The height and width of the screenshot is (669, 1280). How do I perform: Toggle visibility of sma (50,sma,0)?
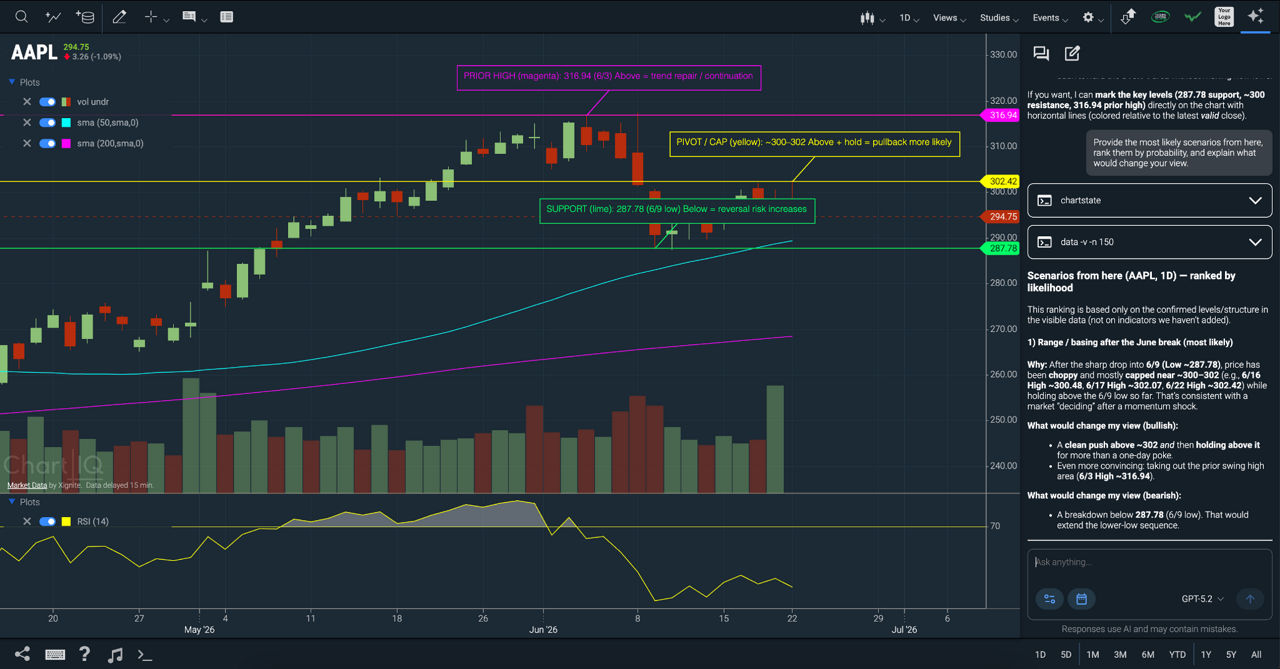pyautogui.click(x=47, y=123)
